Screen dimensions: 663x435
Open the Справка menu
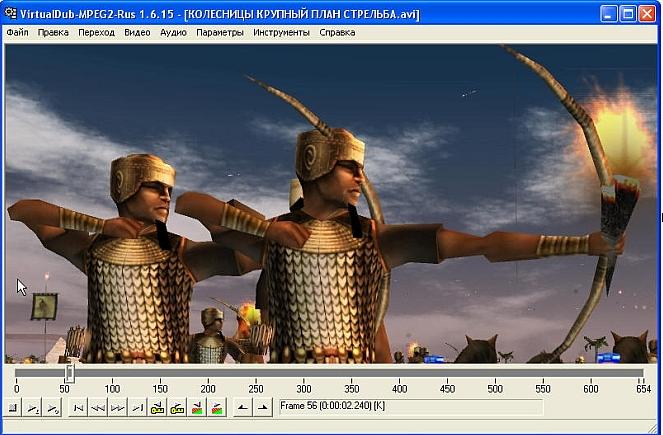(337, 33)
